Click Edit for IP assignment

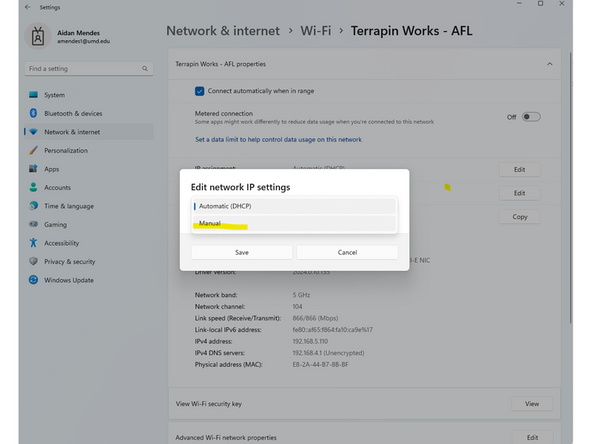coord(520,170)
